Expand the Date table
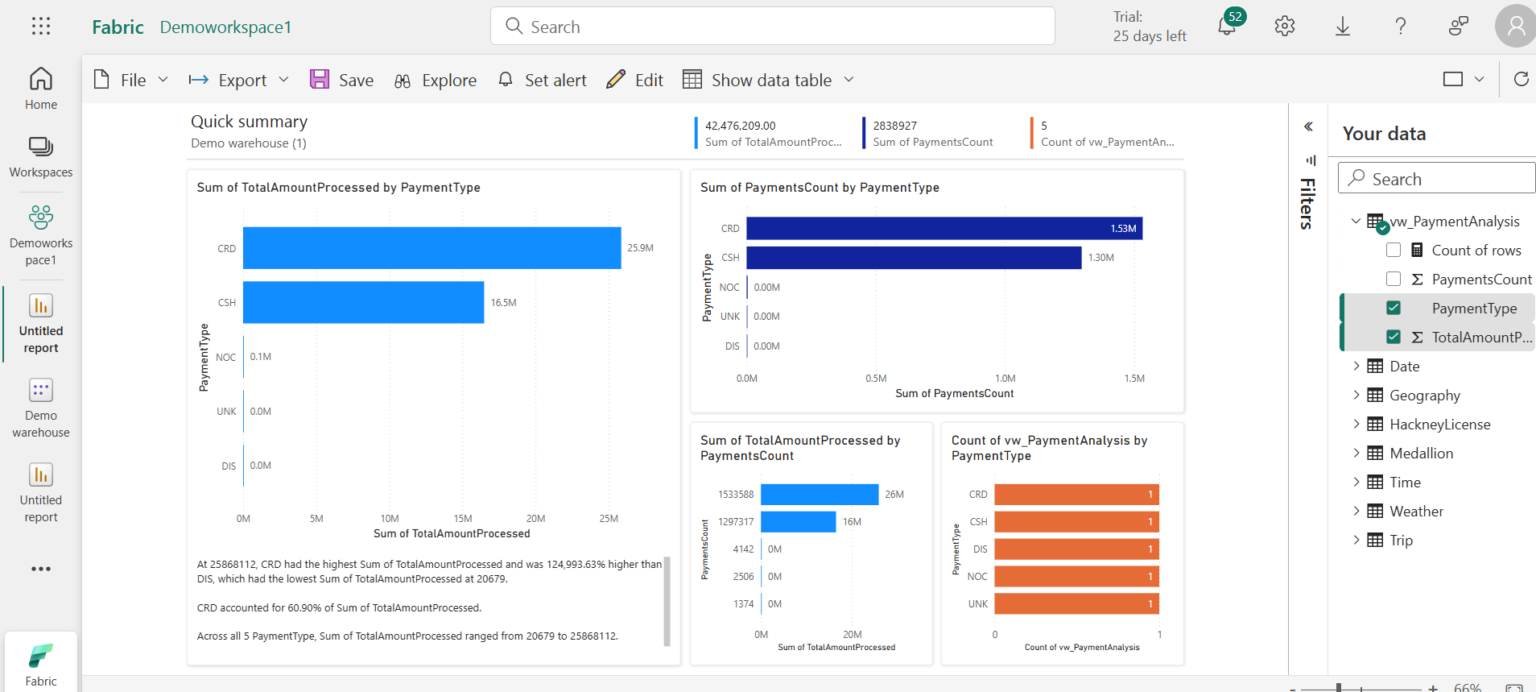Image resolution: width=1536 pixels, height=692 pixels. 1356,366
